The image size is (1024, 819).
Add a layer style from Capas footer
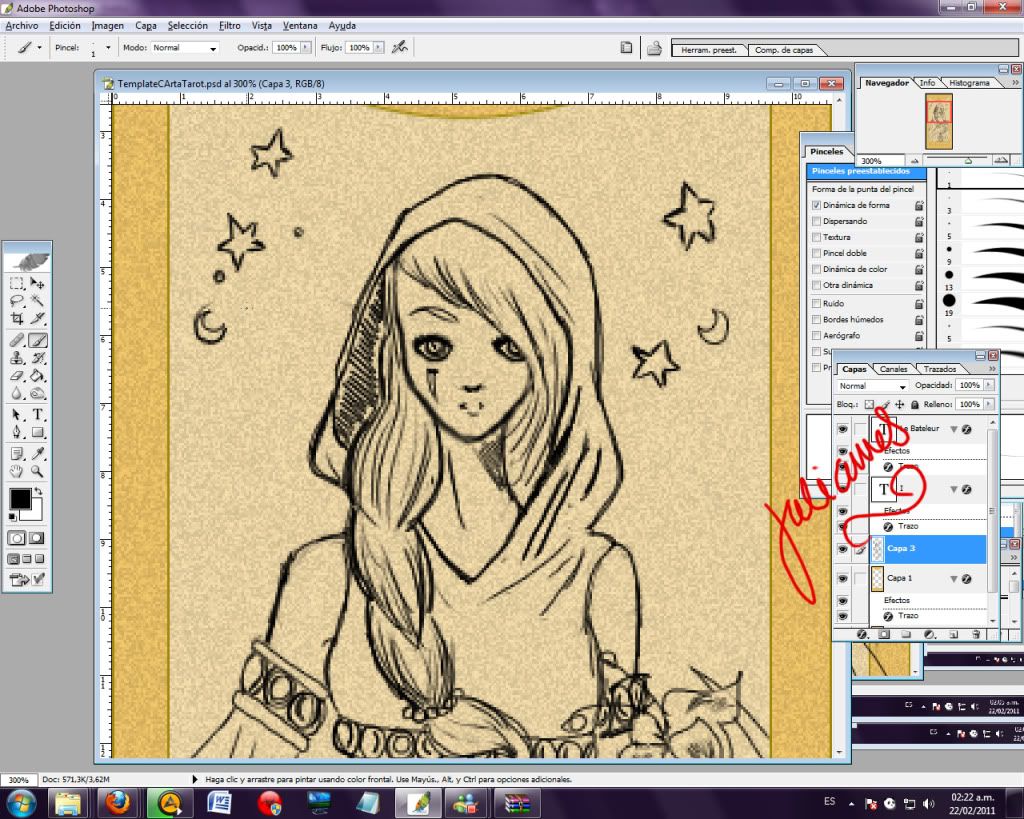click(x=862, y=634)
